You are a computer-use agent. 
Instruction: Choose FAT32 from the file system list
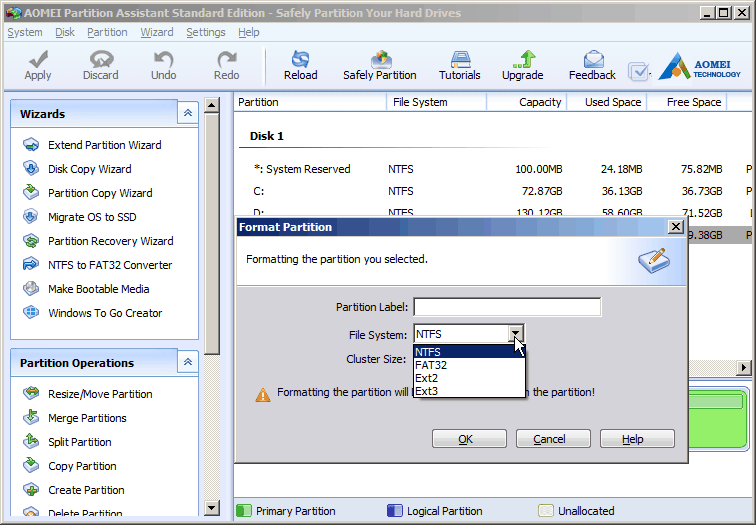[x=469, y=365]
